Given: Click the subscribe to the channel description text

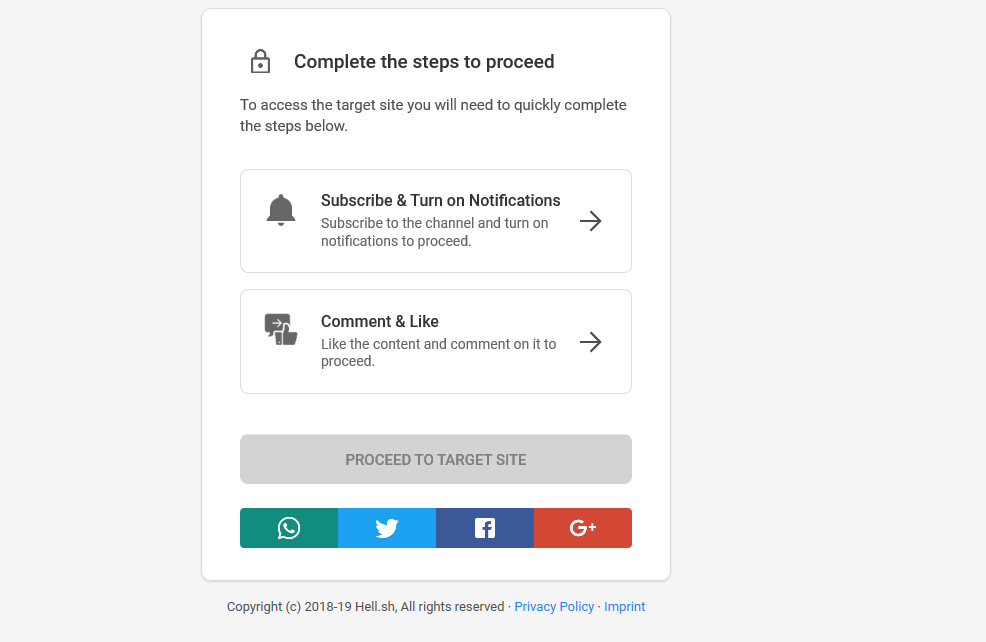Looking at the screenshot, I should pos(435,232).
